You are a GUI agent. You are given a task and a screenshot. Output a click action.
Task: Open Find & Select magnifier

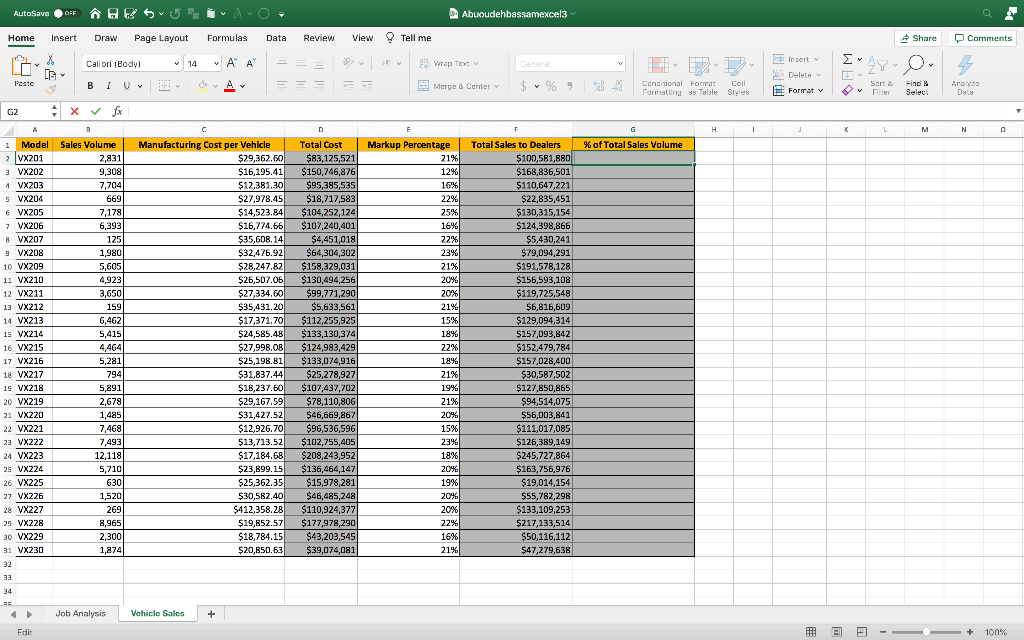(914, 65)
